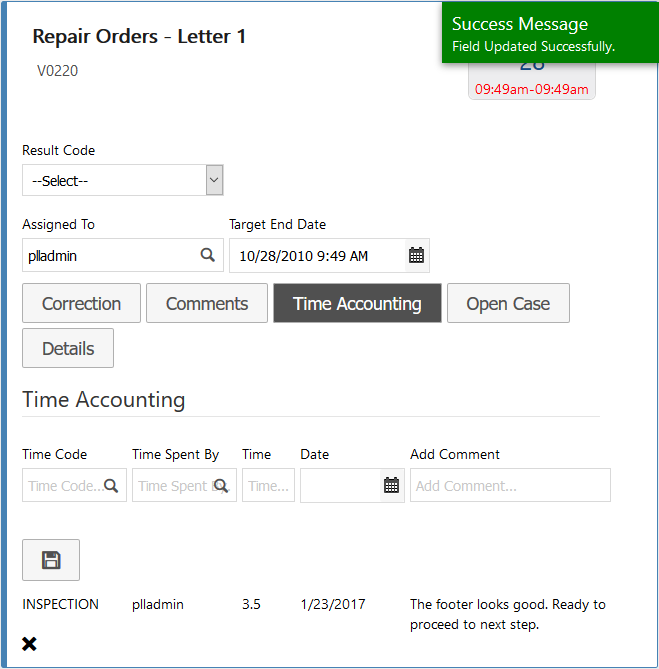Dismiss the green Success Message notification
The height and width of the screenshot is (669, 659).
click(549, 33)
